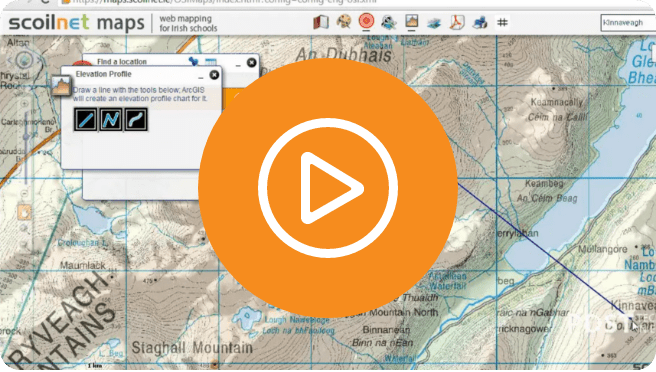Image resolution: width=656 pixels, height=372 pixels.
Task: Open the book icon in the top toolbar
Action: click(x=321, y=22)
